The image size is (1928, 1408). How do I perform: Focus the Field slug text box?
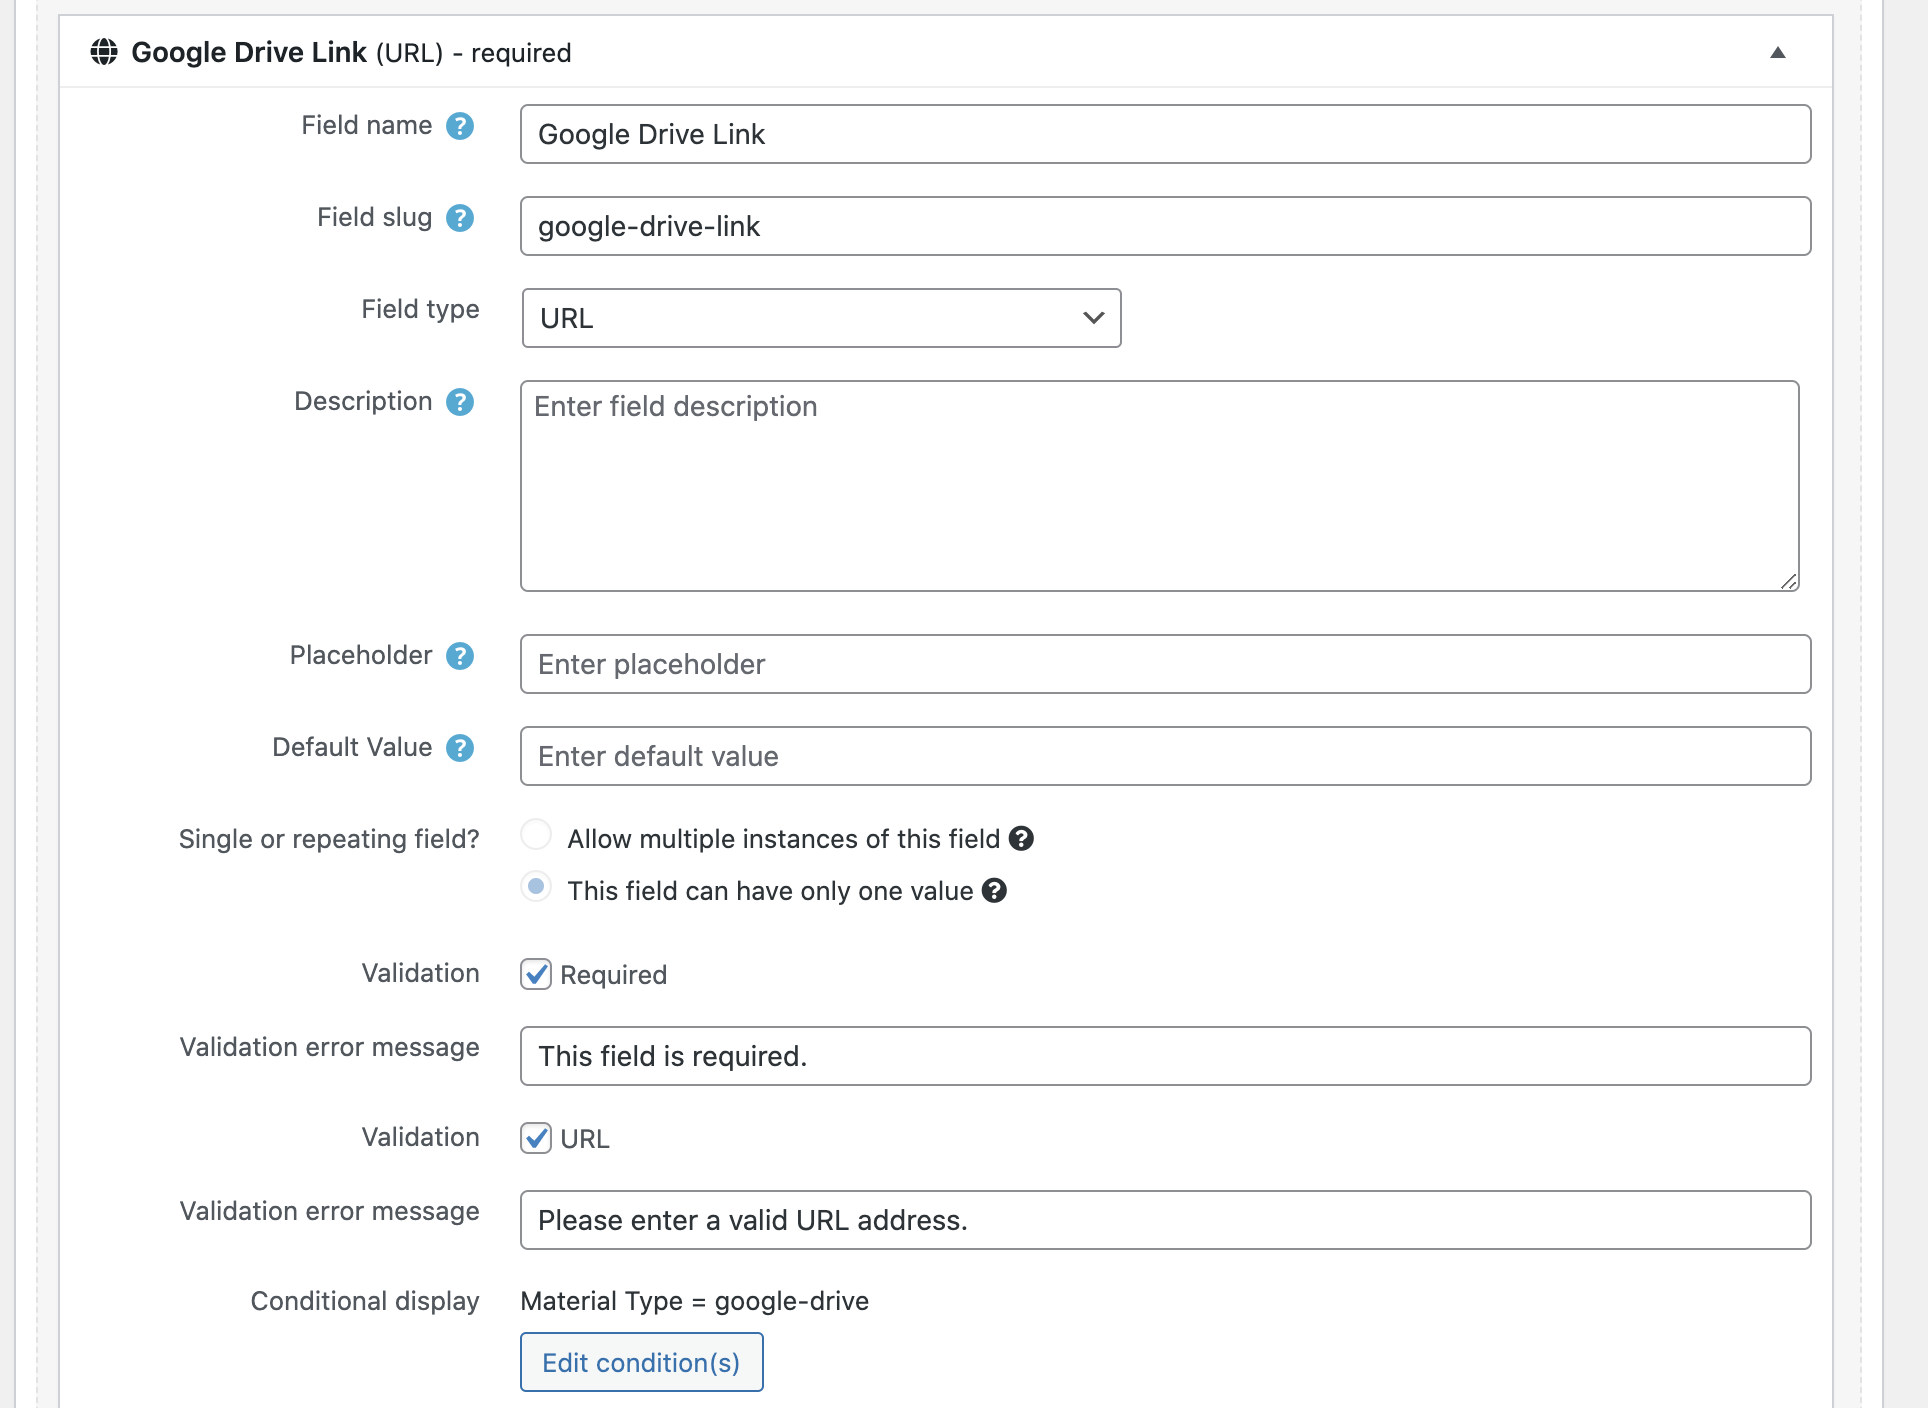click(1166, 226)
